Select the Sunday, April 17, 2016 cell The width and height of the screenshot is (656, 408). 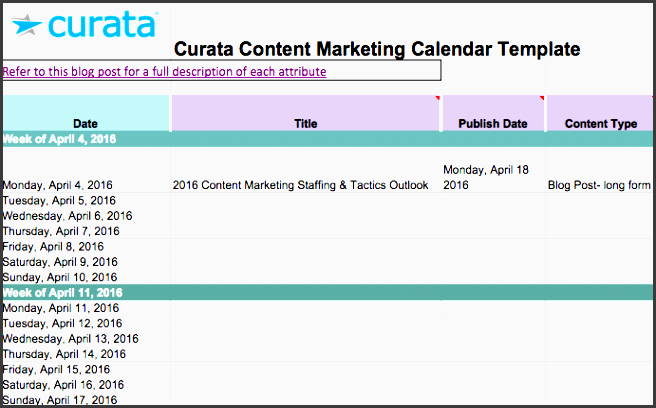pyautogui.click(x=59, y=400)
